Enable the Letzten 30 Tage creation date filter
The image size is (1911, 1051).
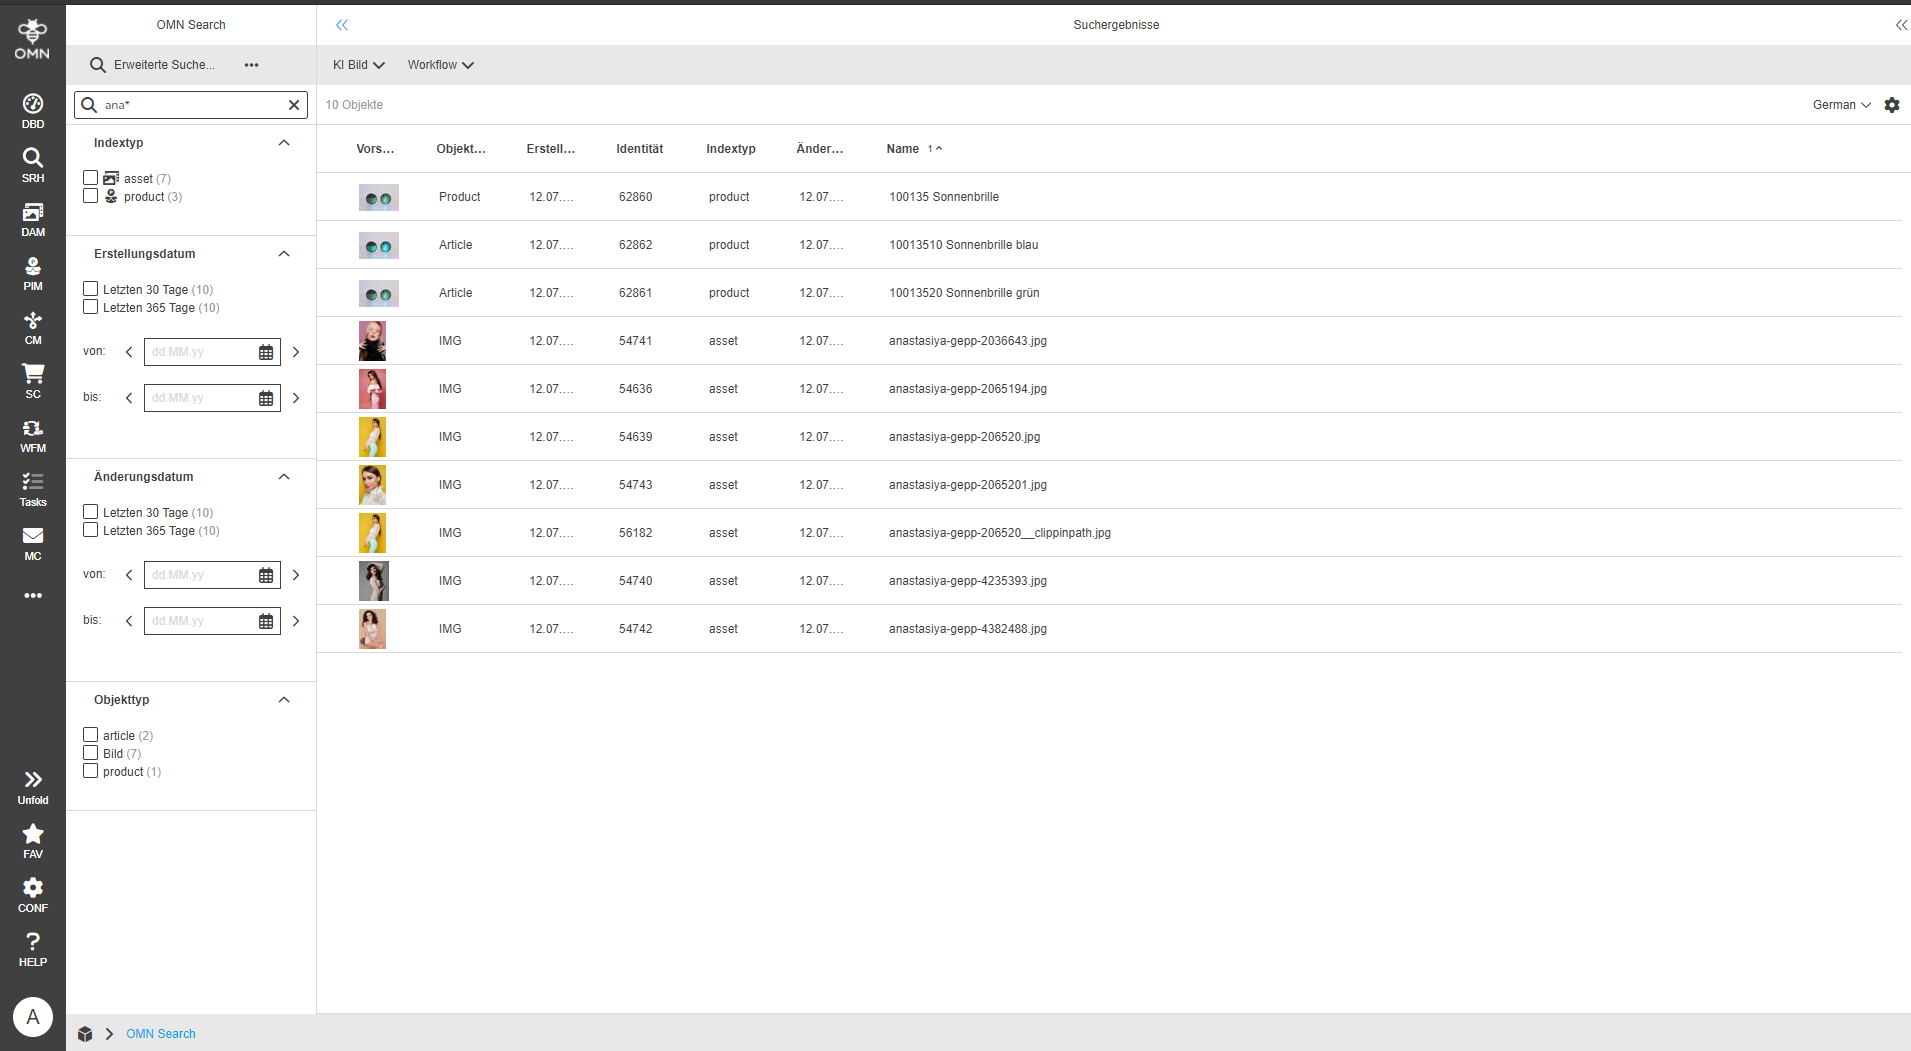pyautogui.click(x=89, y=288)
